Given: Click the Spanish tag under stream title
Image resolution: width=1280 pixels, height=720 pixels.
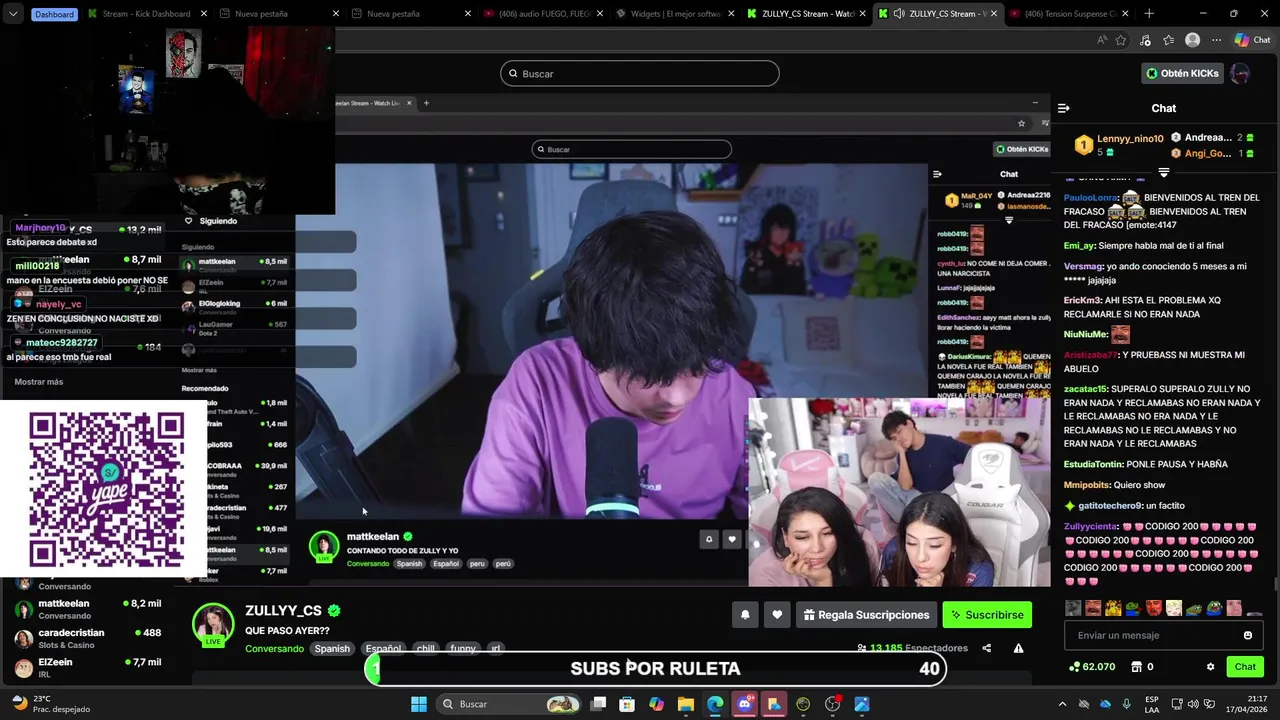Looking at the screenshot, I should click(x=332, y=648).
